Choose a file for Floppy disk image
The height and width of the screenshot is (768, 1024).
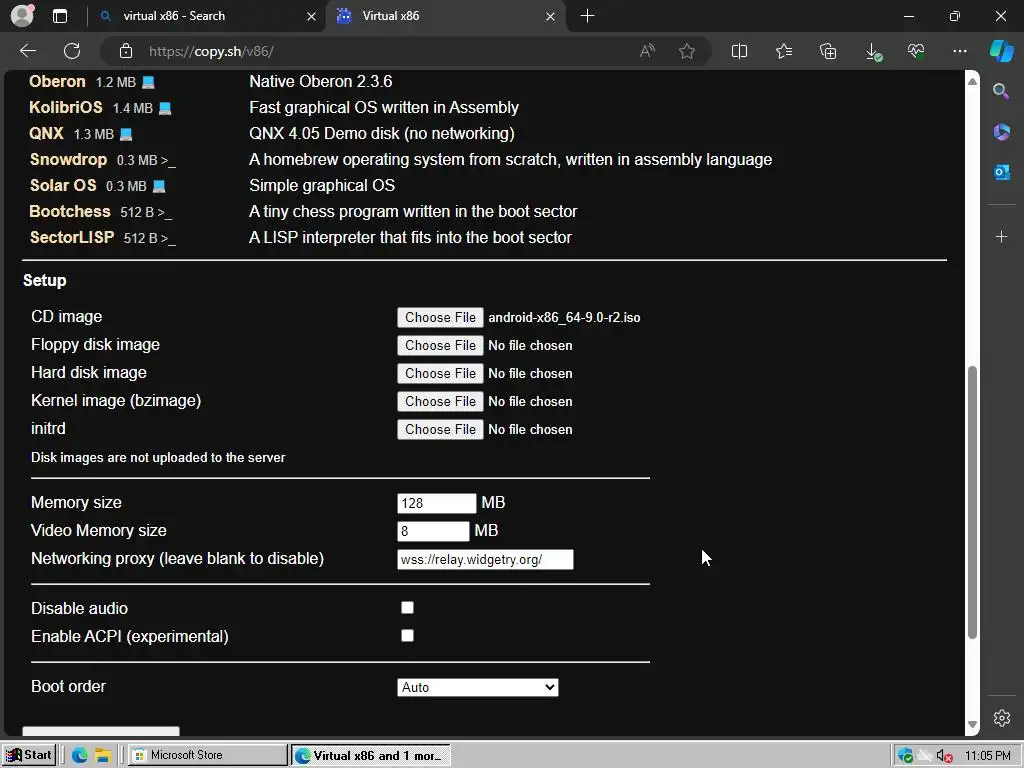[x=440, y=345]
